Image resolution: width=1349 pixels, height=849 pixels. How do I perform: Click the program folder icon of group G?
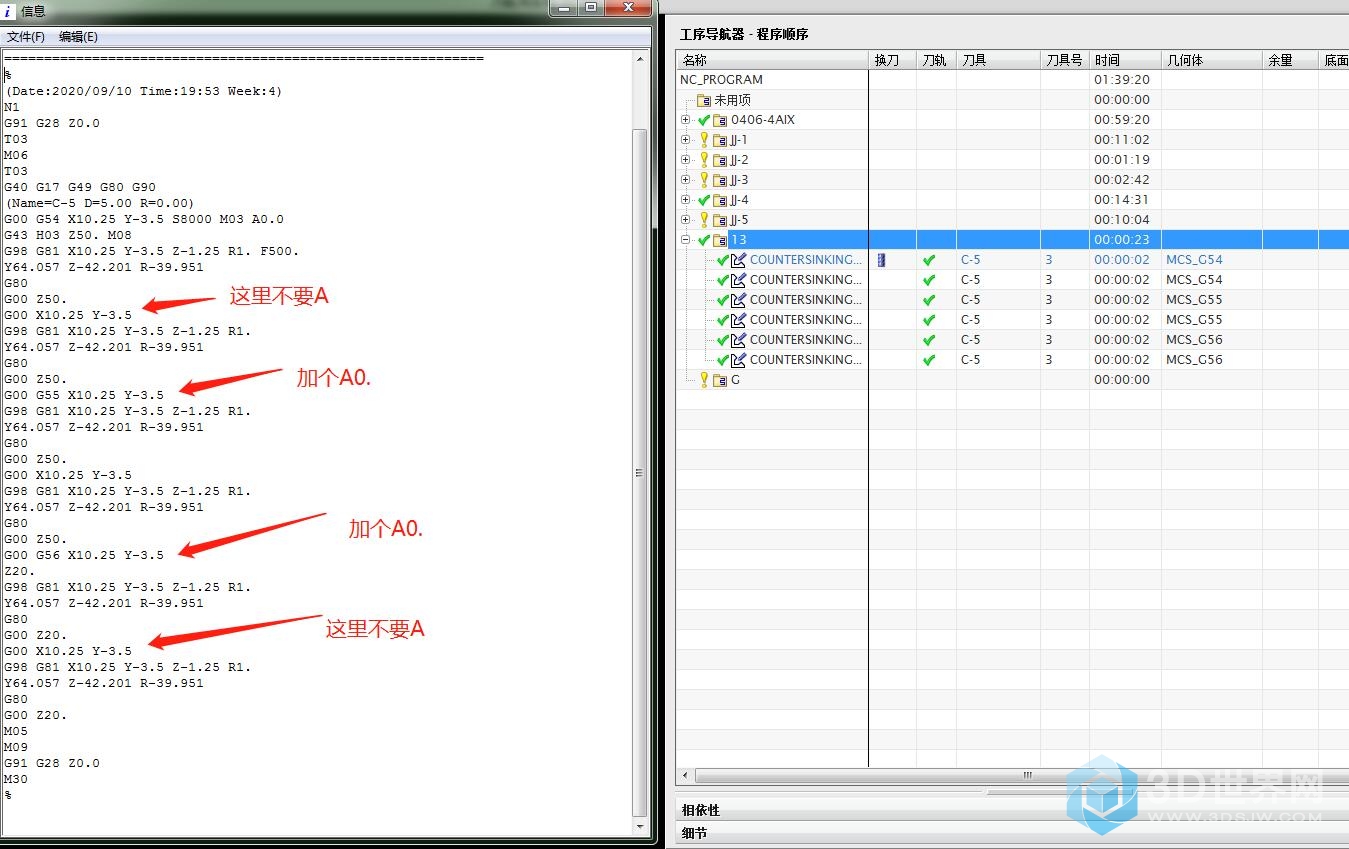coord(720,380)
